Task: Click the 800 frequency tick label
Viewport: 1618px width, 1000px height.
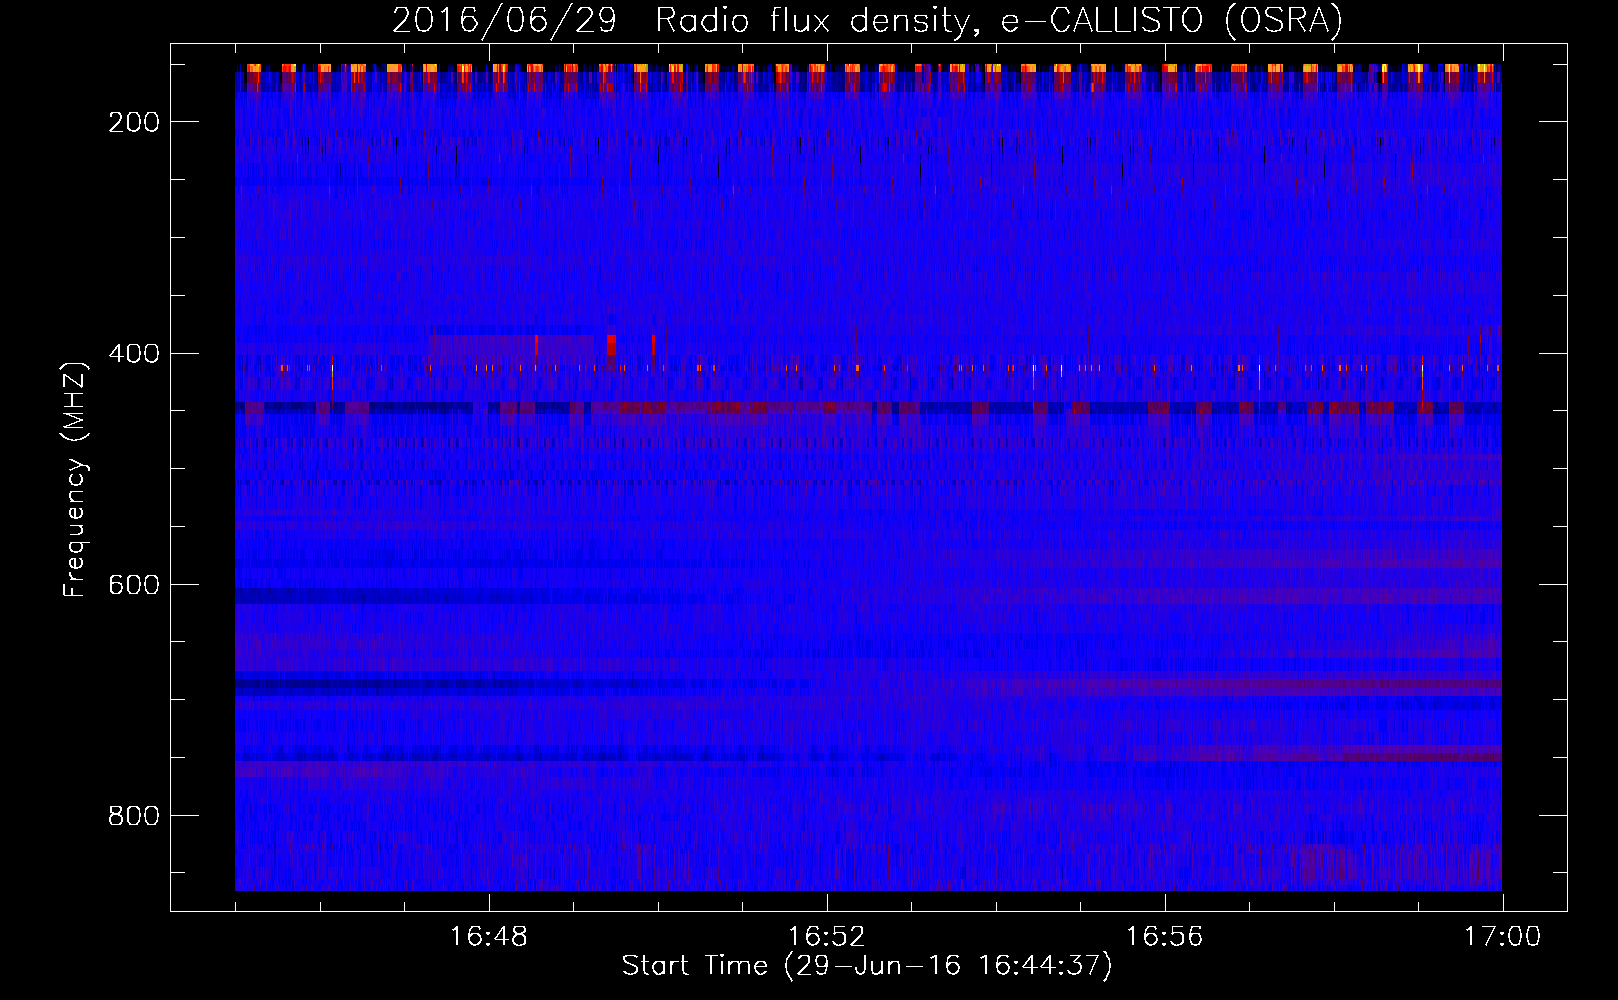Action: [134, 816]
